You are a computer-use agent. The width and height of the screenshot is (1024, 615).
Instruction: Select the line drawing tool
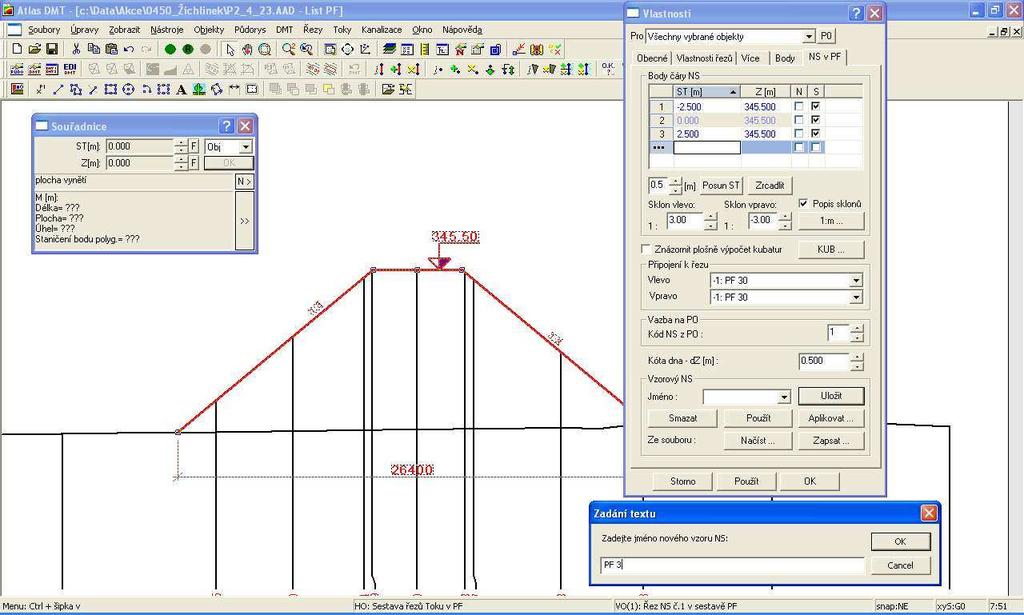pos(58,89)
